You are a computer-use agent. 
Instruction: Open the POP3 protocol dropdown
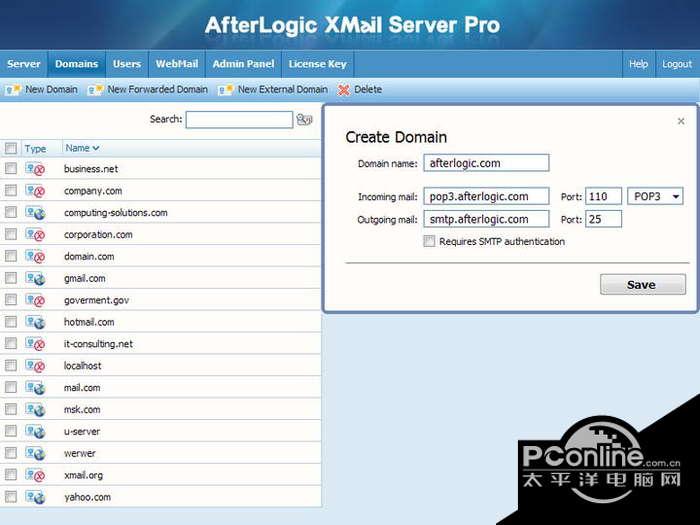coord(655,196)
